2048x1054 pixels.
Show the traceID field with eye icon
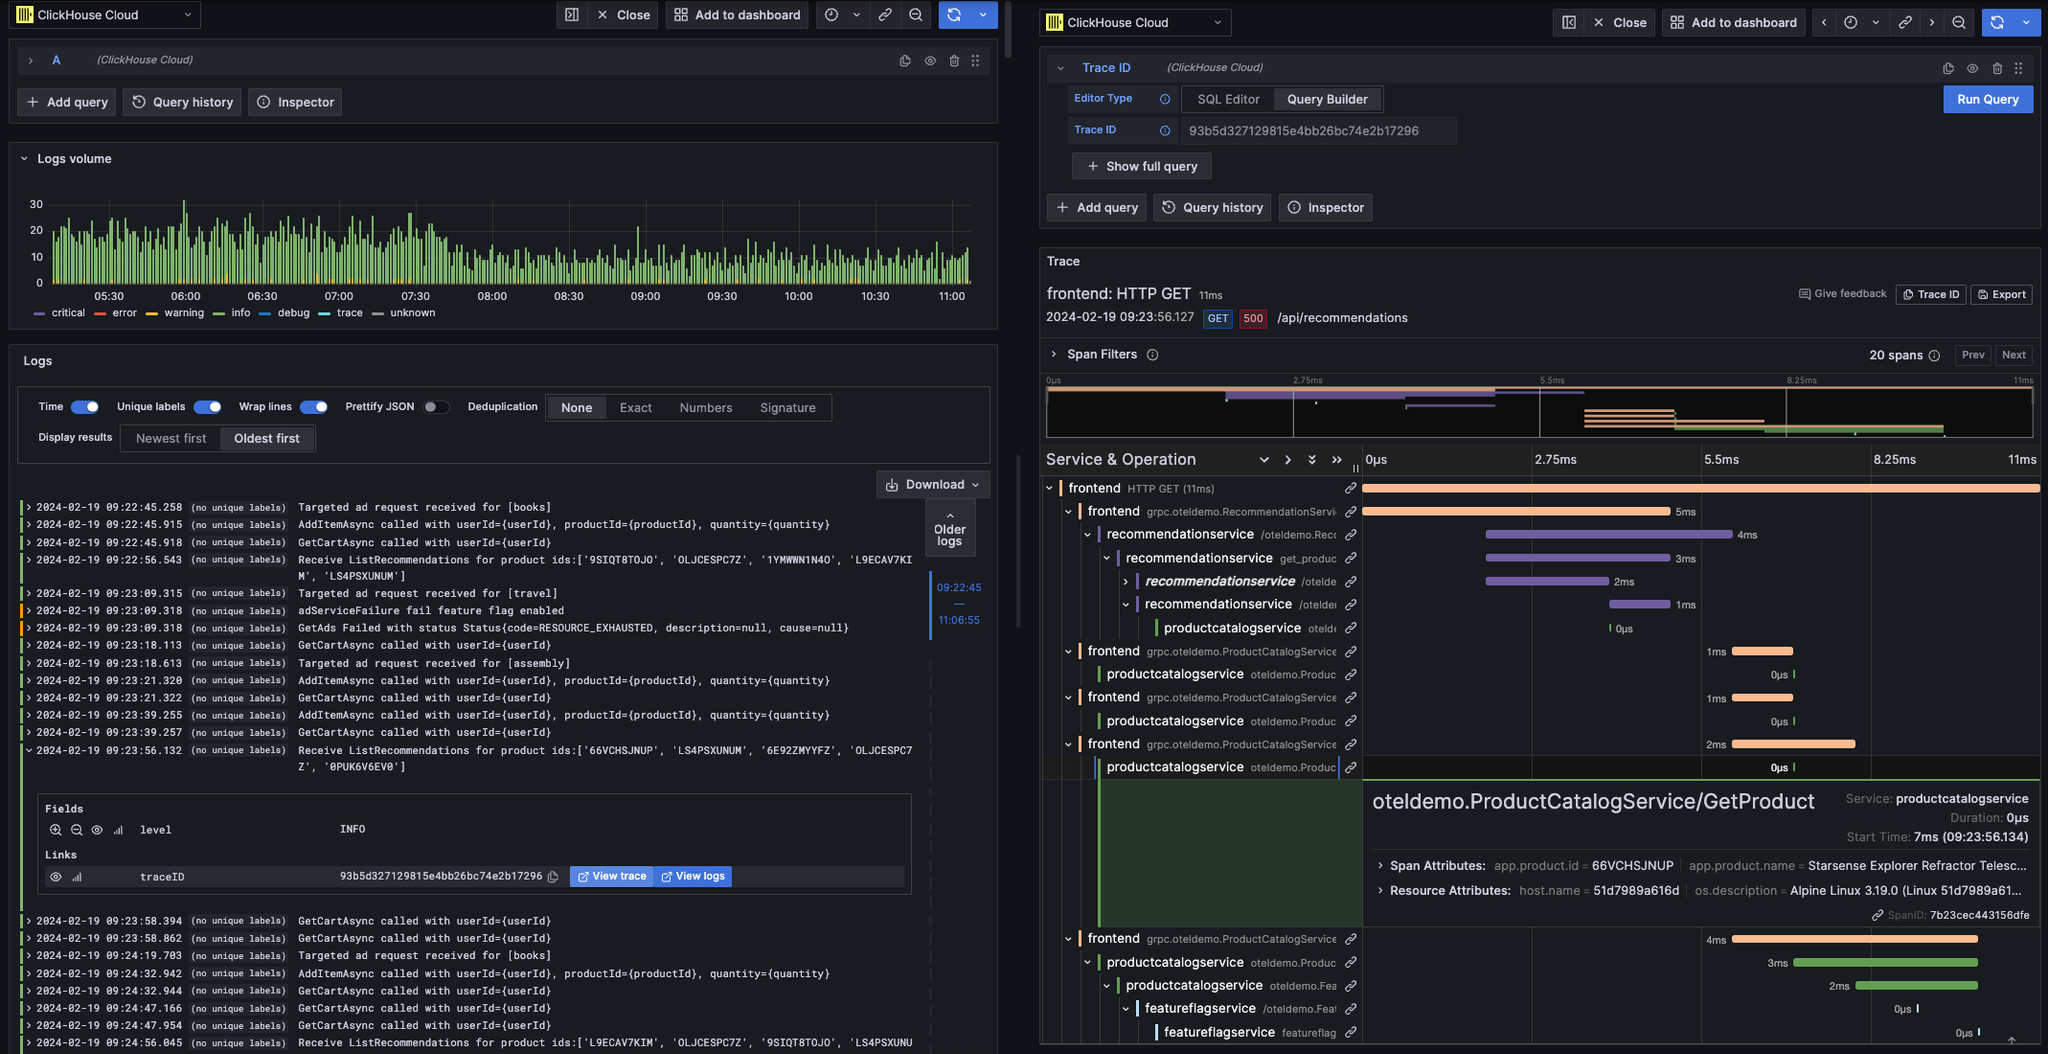56,877
